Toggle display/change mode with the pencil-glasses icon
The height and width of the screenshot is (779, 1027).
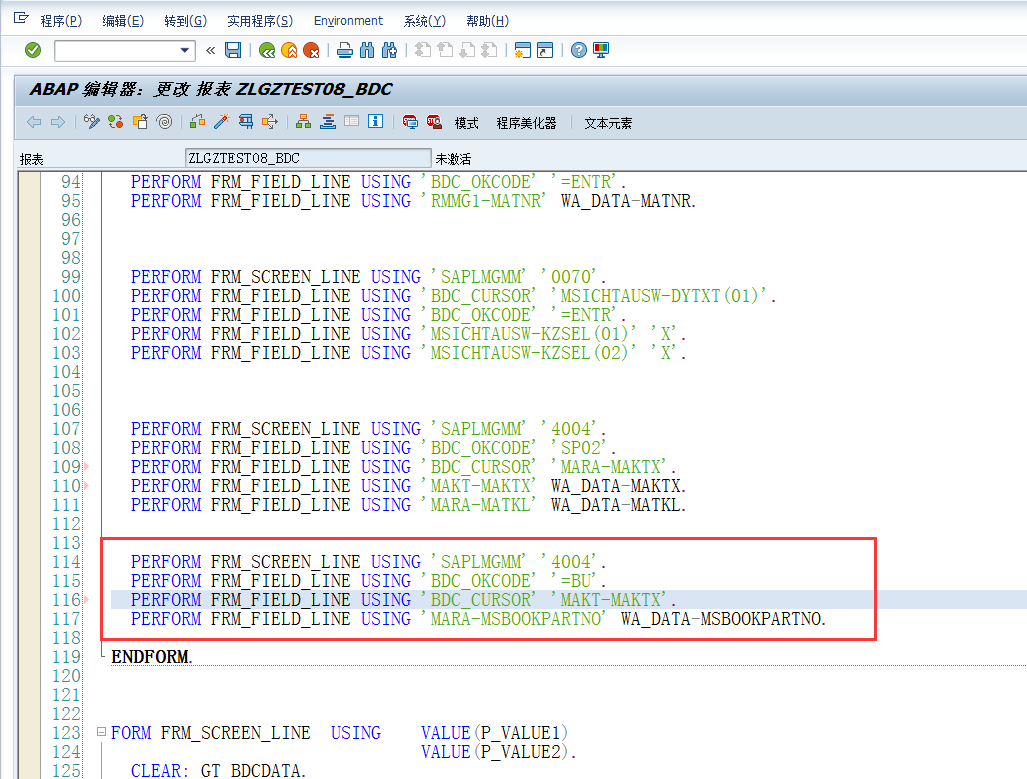90,122
